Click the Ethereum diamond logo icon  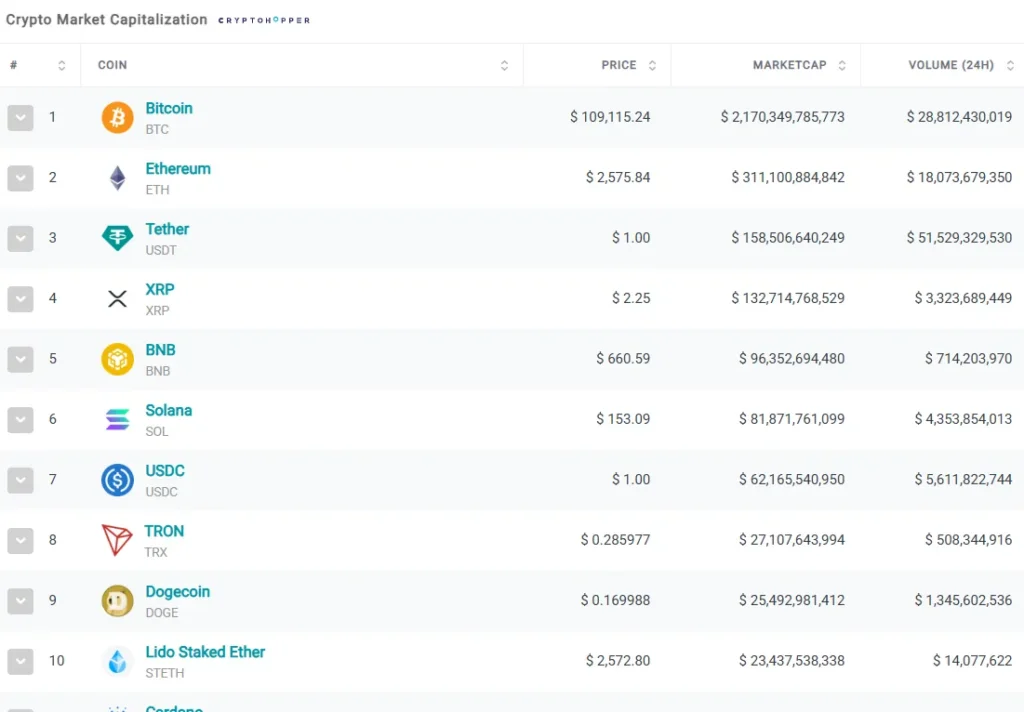[x=117, y=178]
